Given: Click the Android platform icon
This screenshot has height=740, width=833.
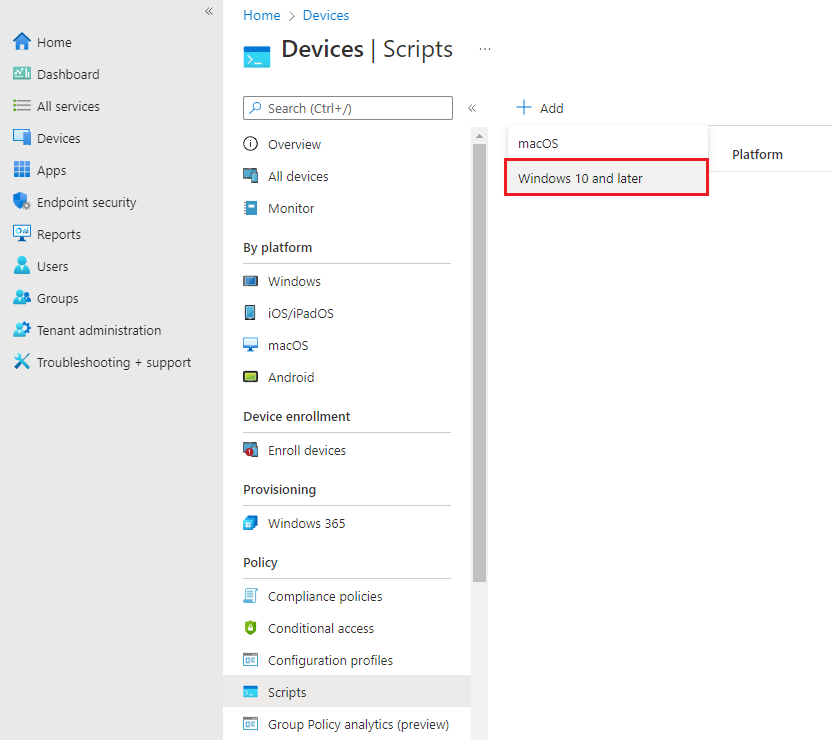Looking at the screenshot, I should pos(250,377).
